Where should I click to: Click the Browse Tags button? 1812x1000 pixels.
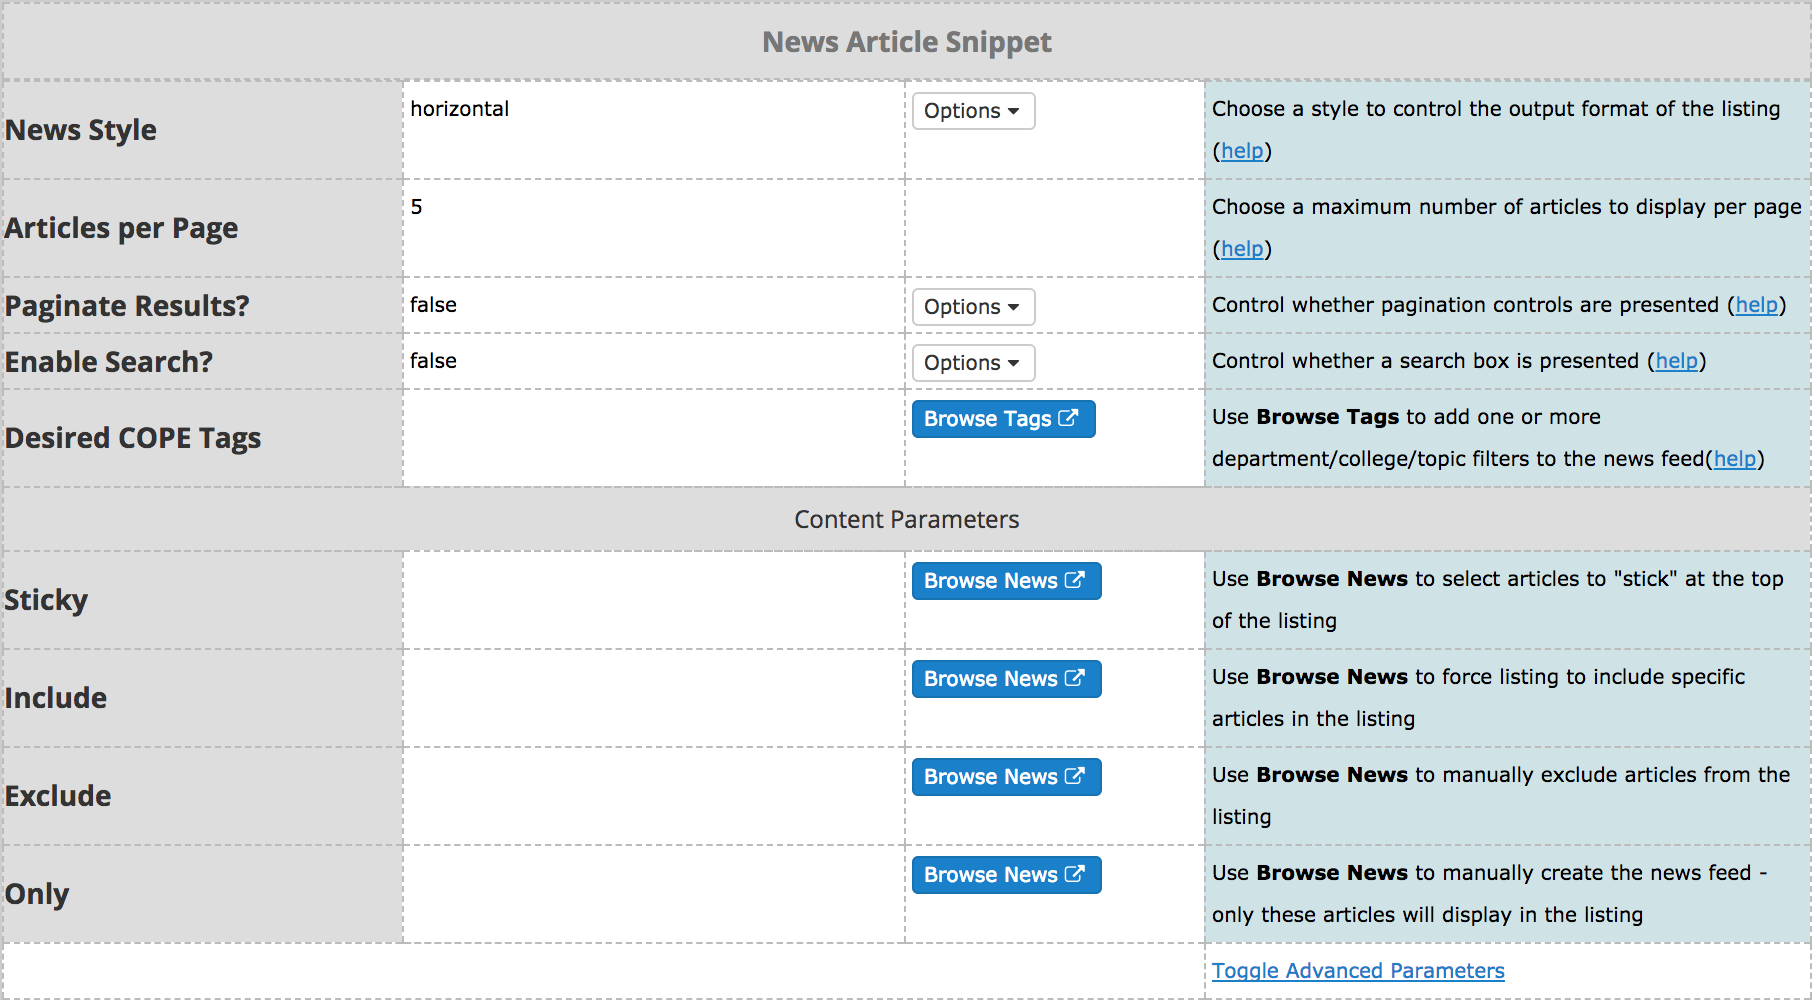pyautogui.click(x=1002, y=419)
